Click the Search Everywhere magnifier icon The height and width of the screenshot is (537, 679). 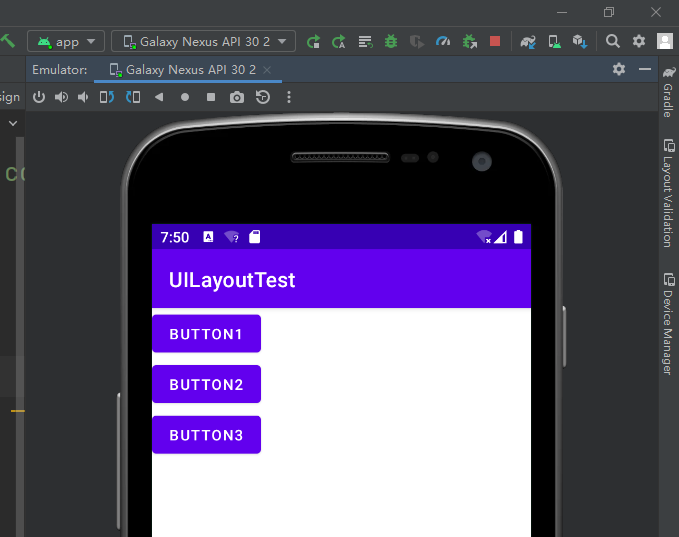pyautogui.click(x=612, y=41)
